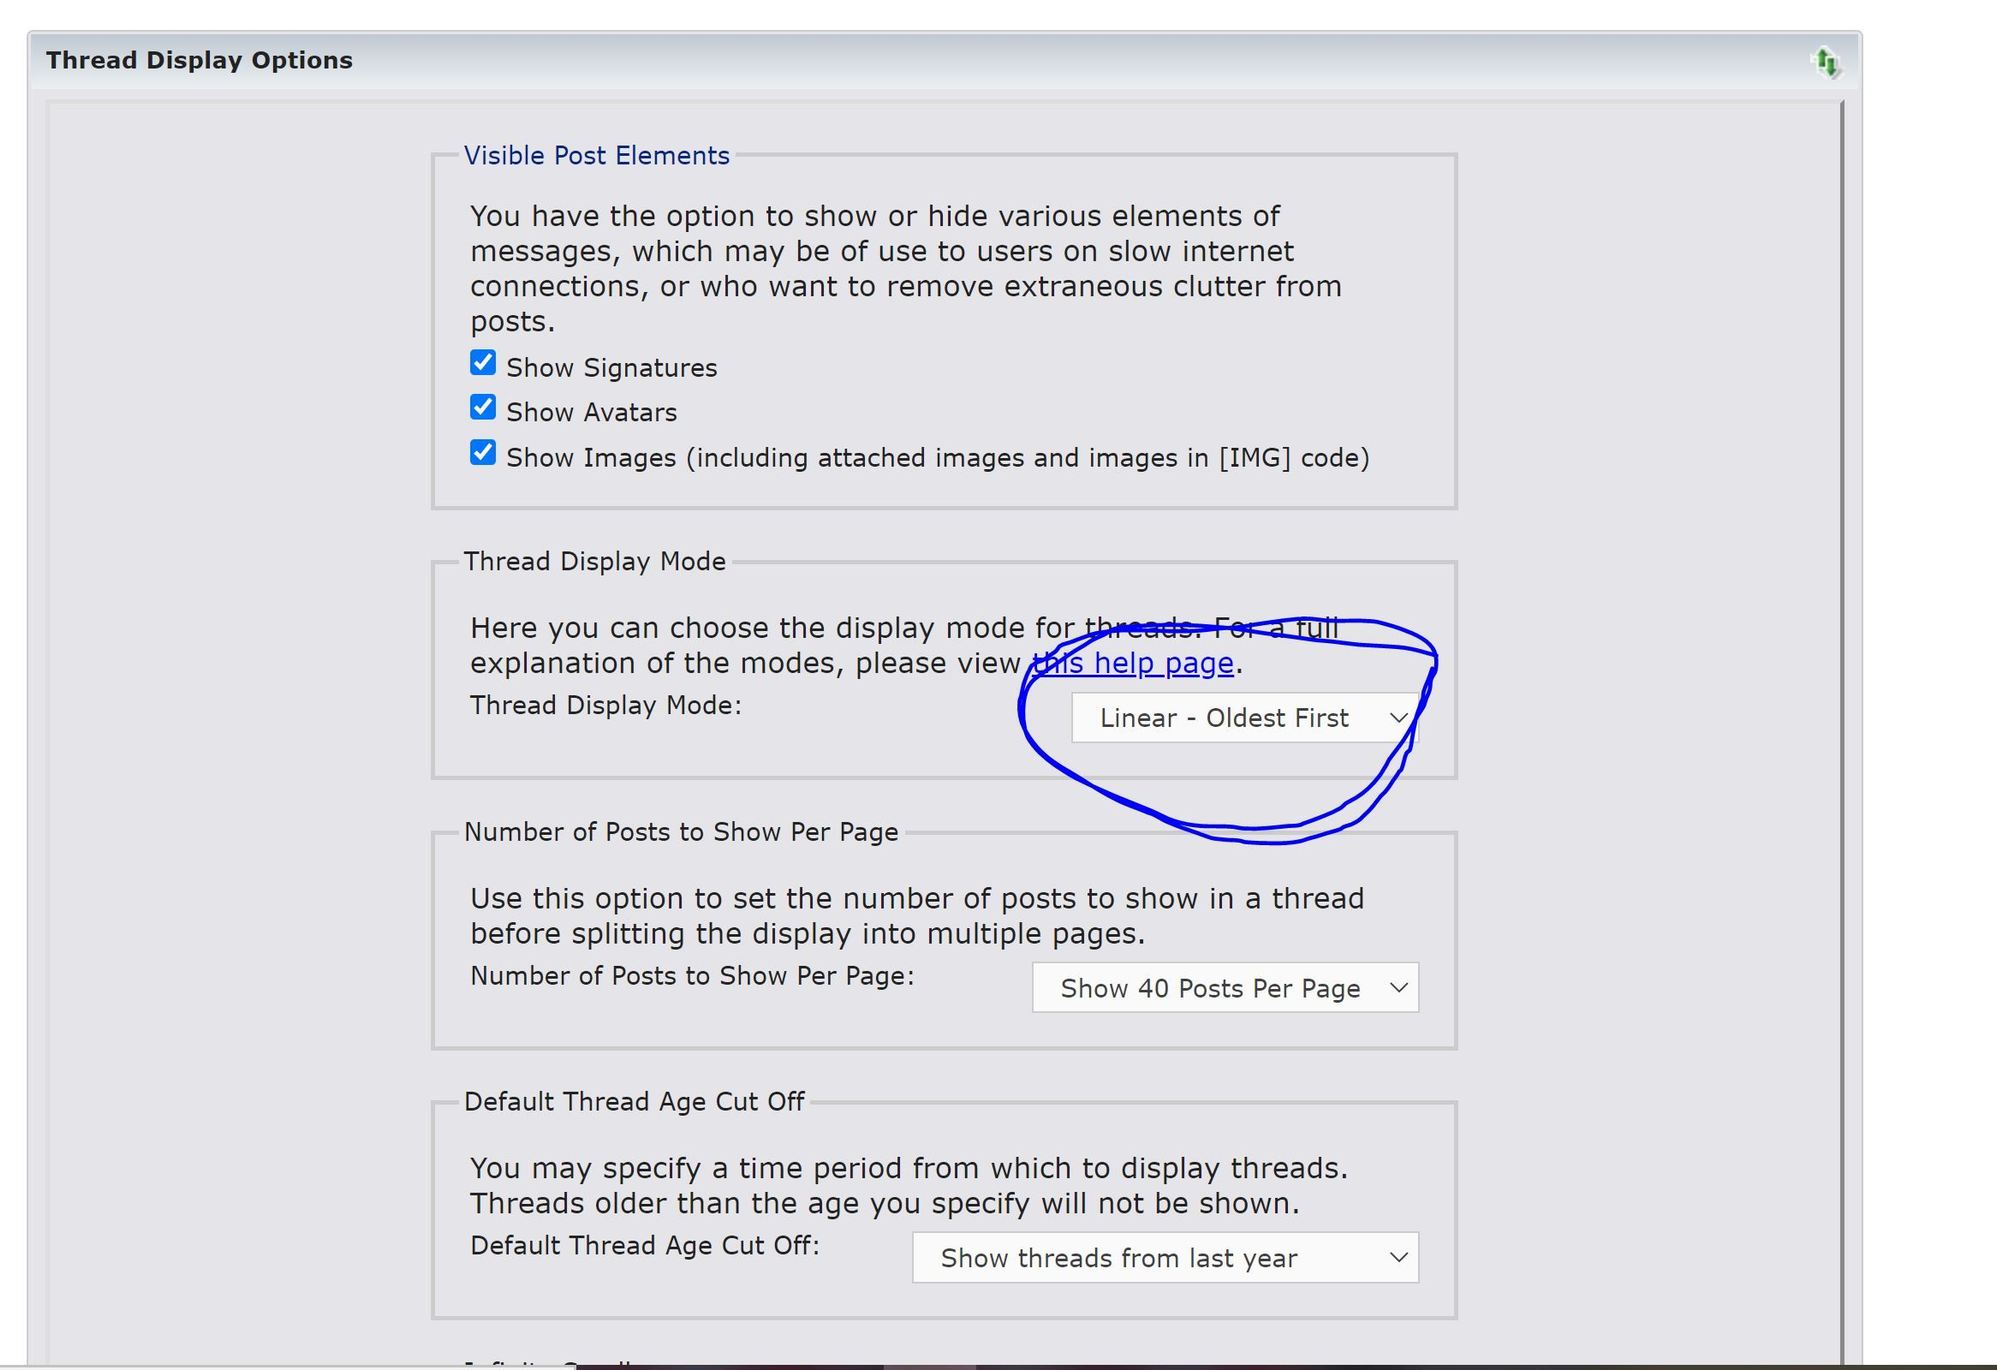Click the "Number of Posts to Show Per Page:" field label
The height and width of the screenshot is (1370, 1997).
pos(692,976)
